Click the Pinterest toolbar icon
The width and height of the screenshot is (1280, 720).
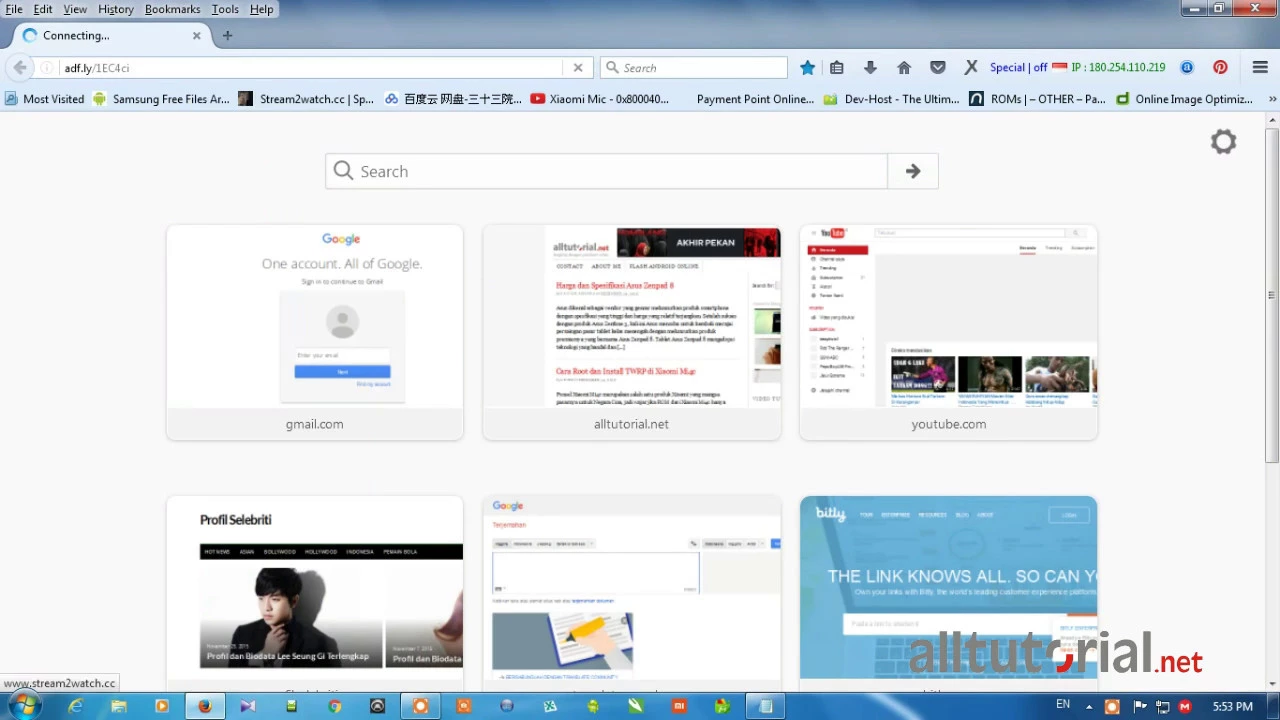coord(1220,67)
